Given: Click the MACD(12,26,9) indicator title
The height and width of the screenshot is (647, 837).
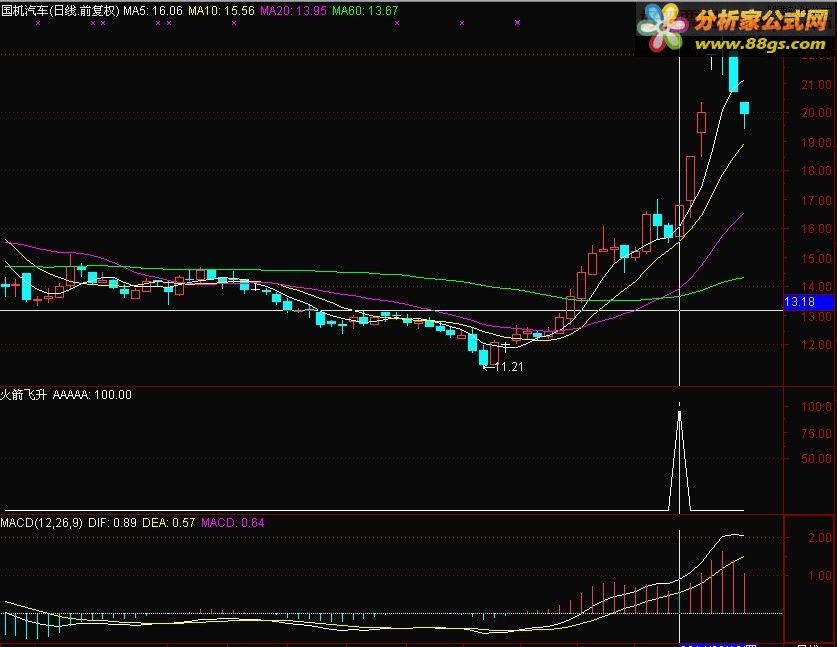Looking at the screenshot, I should click(x=42, y=523).
